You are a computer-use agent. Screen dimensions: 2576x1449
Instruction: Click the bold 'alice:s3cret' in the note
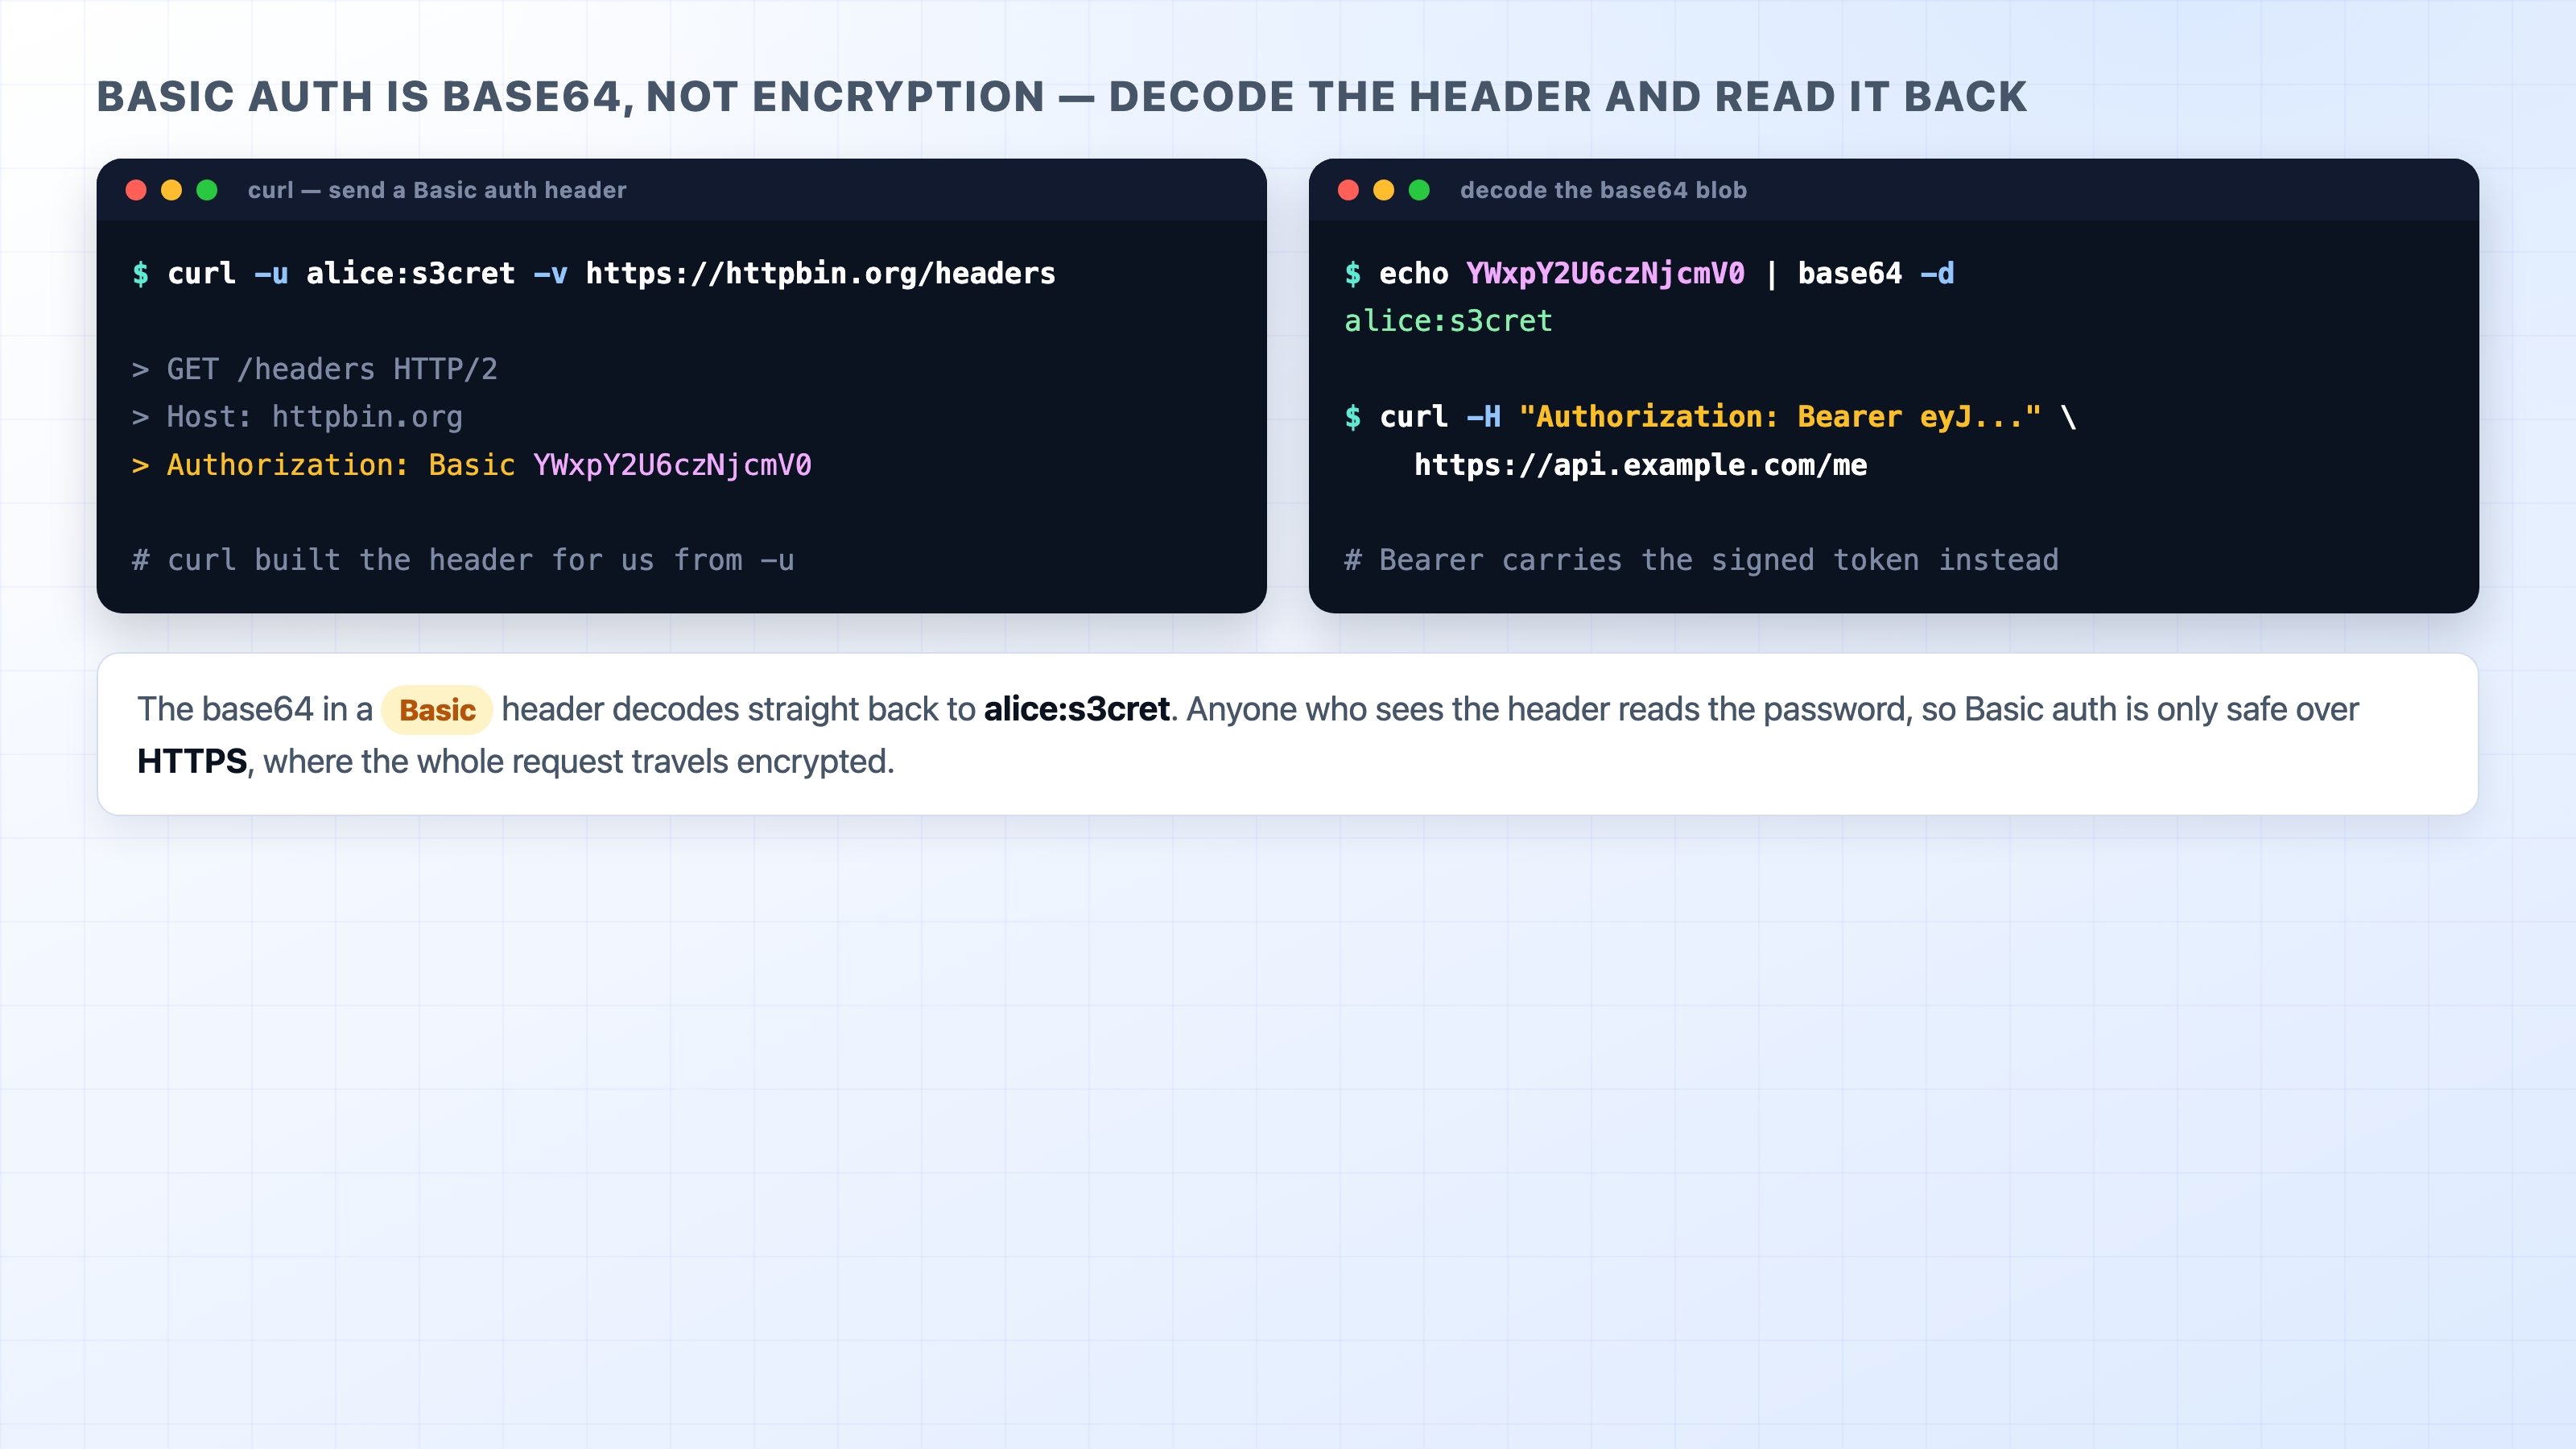(x=1076, y=709)
